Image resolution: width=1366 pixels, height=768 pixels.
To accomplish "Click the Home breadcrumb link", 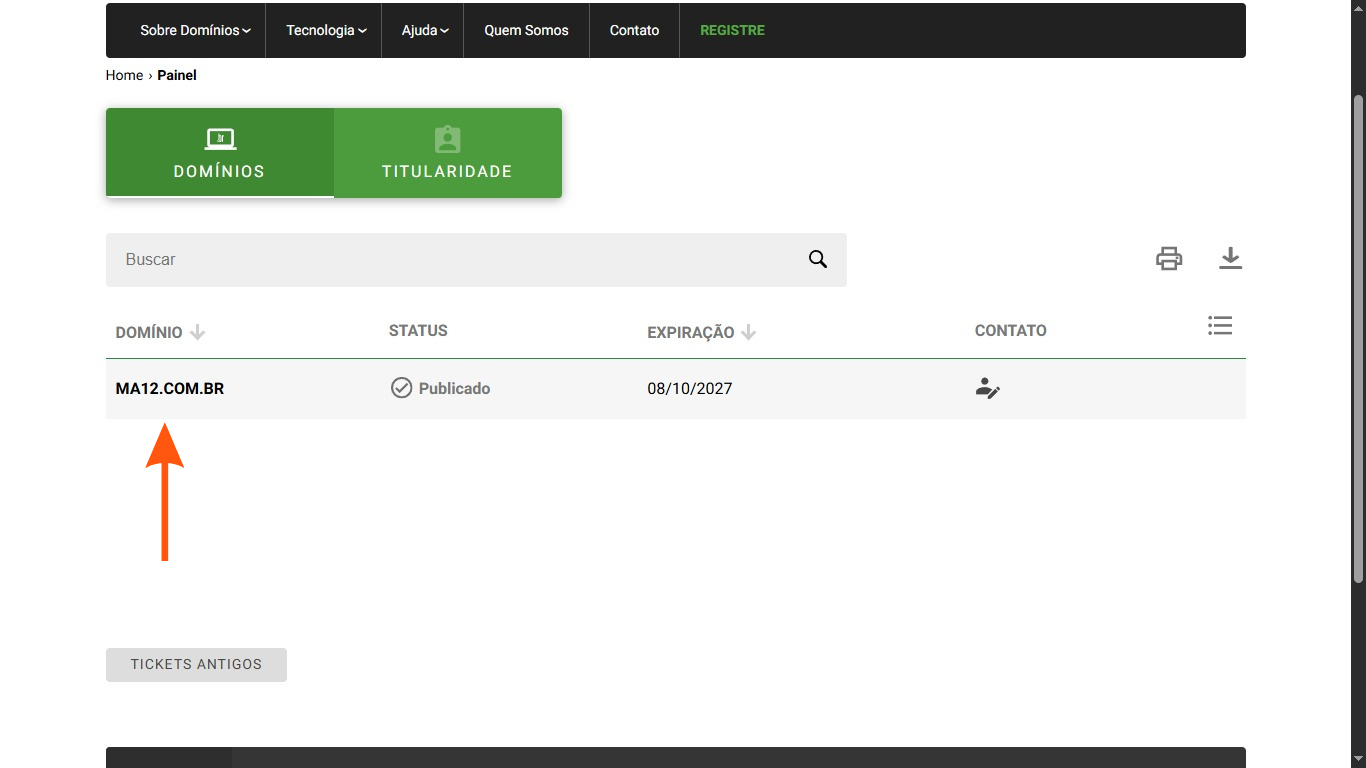I will point(124,75).
